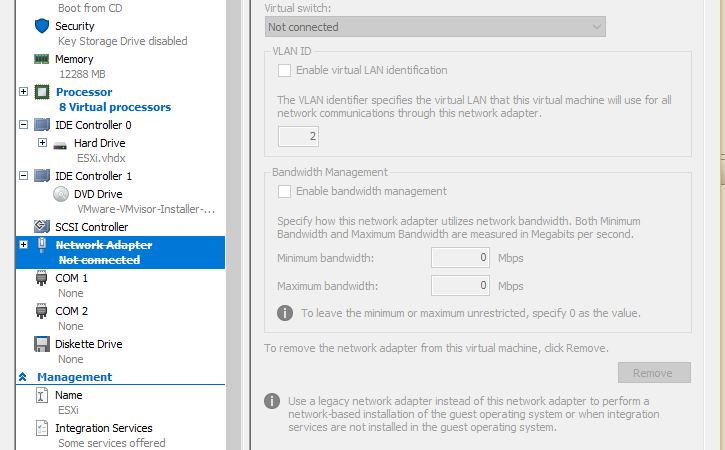
Task: Select the COM 1 port icon
Action: point(42,278)
